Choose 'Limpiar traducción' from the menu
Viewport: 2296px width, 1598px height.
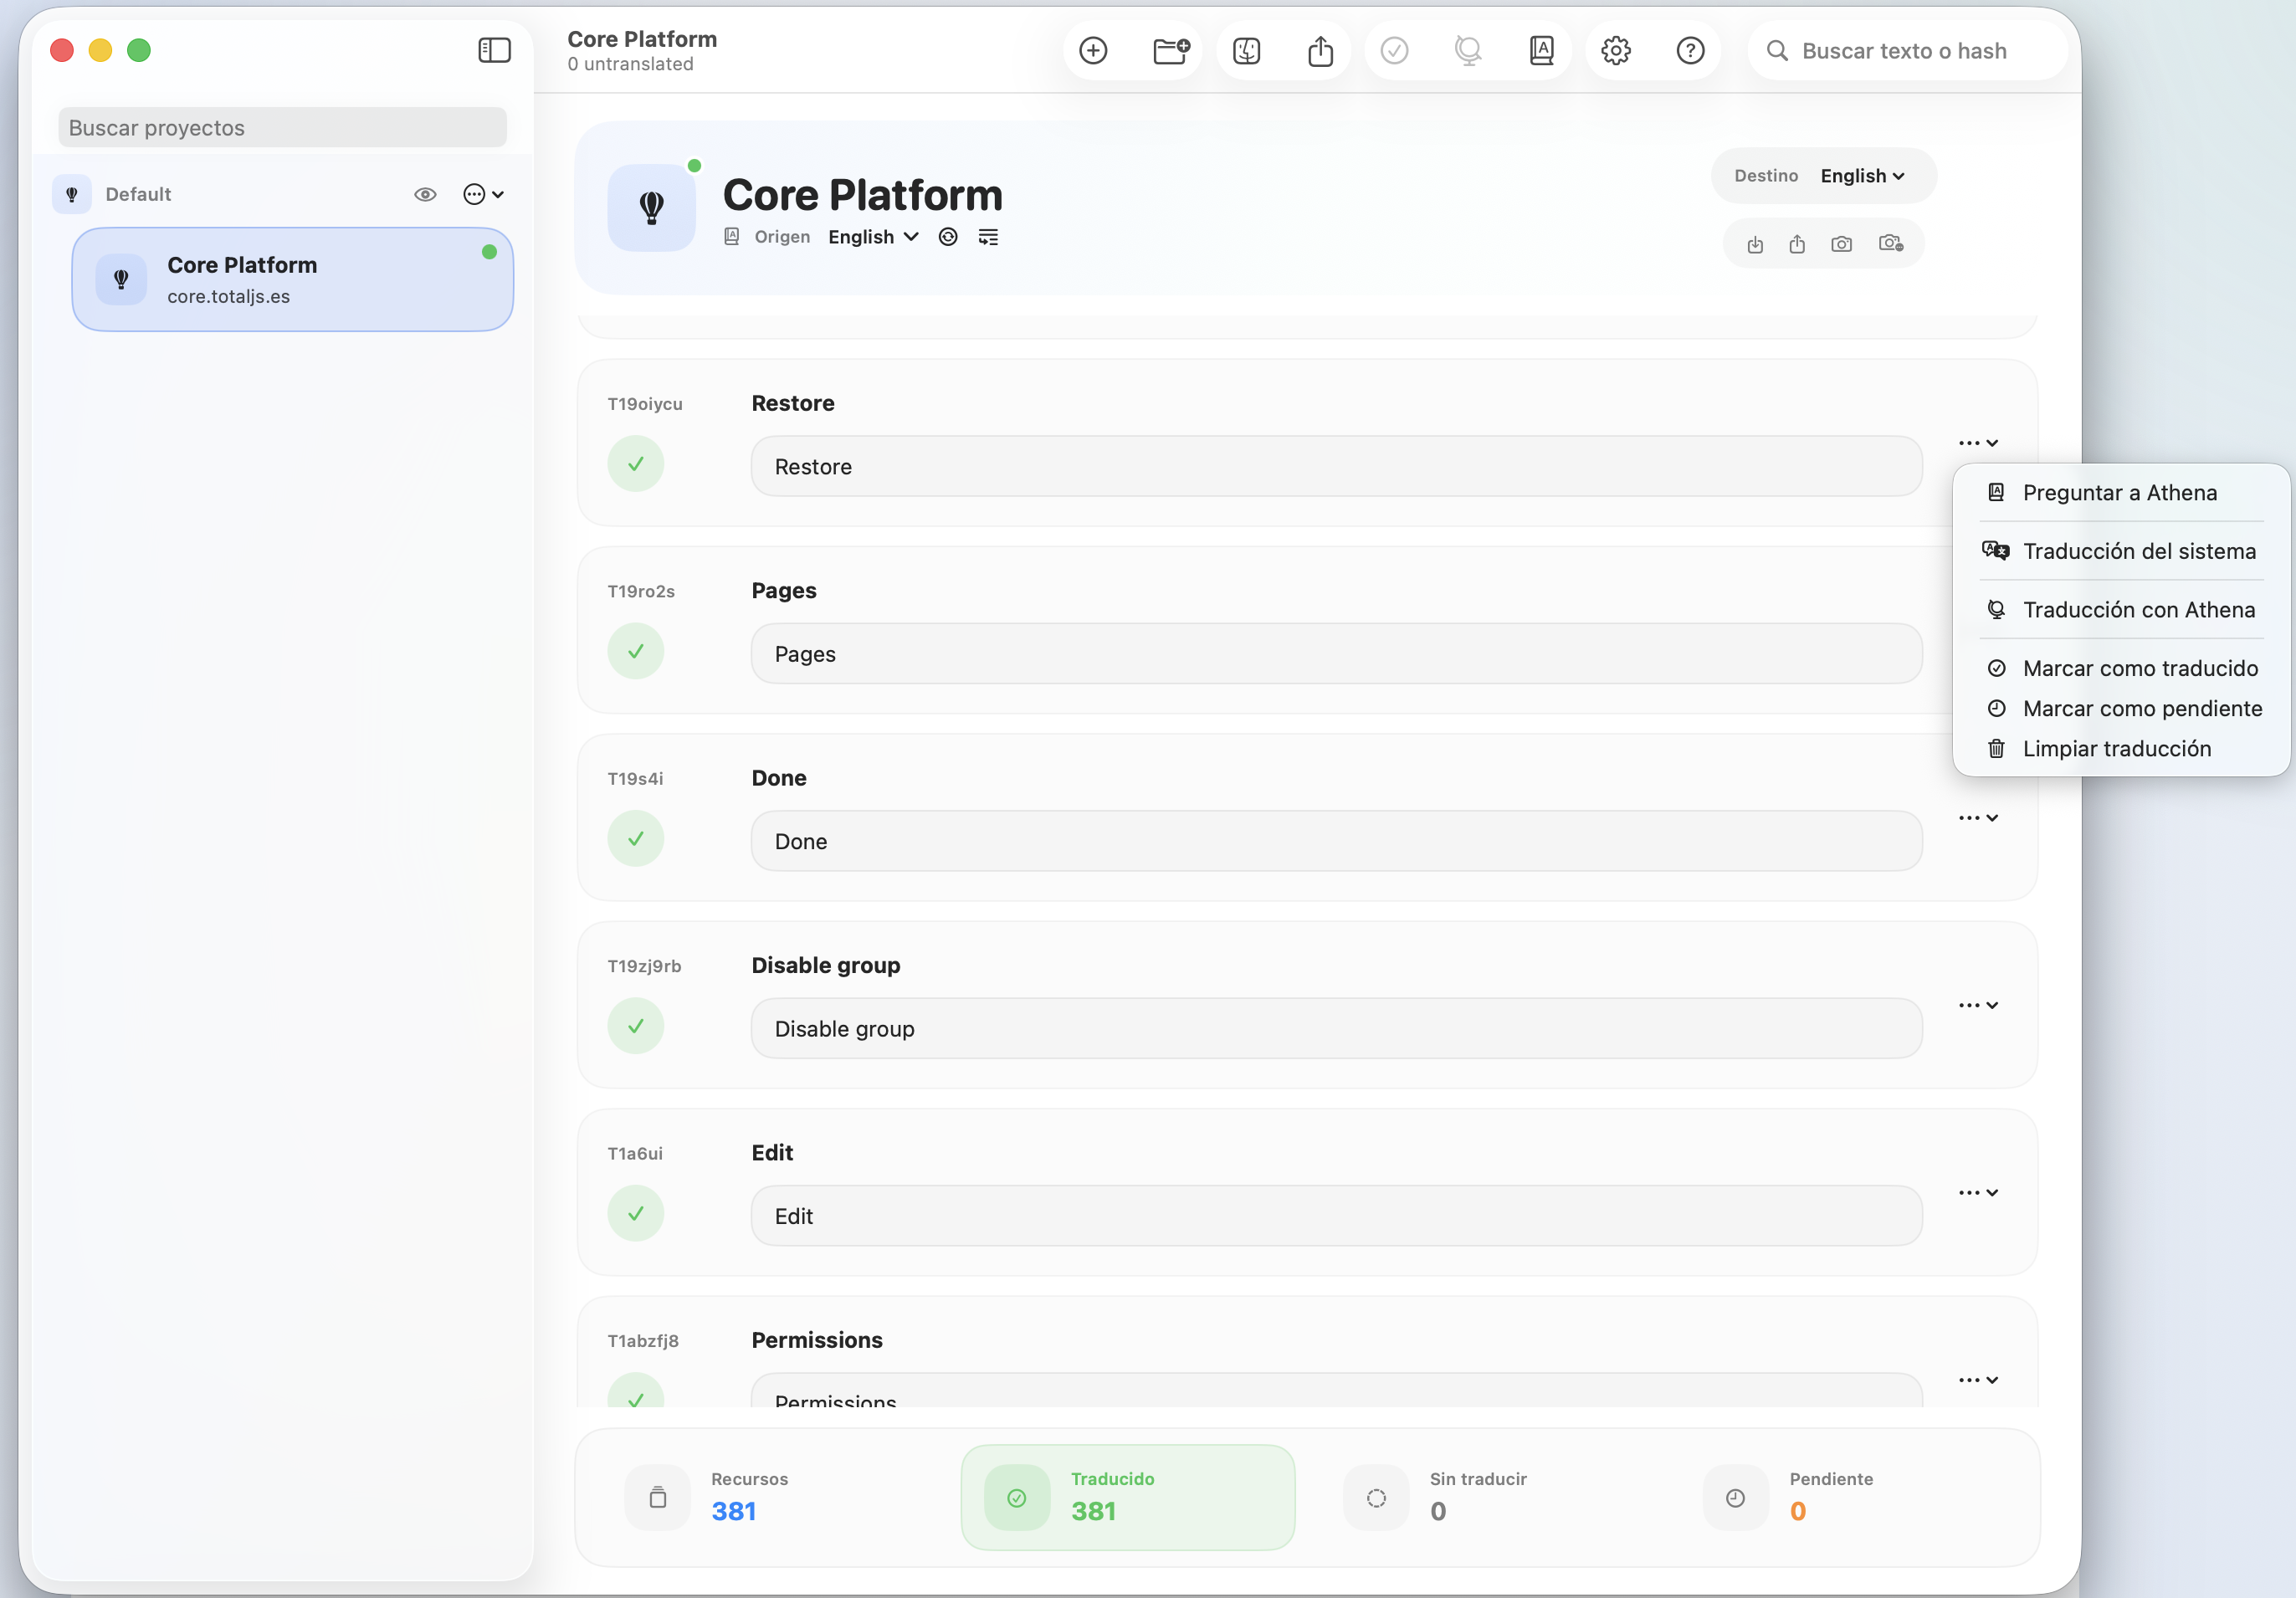coord(2117,748)
